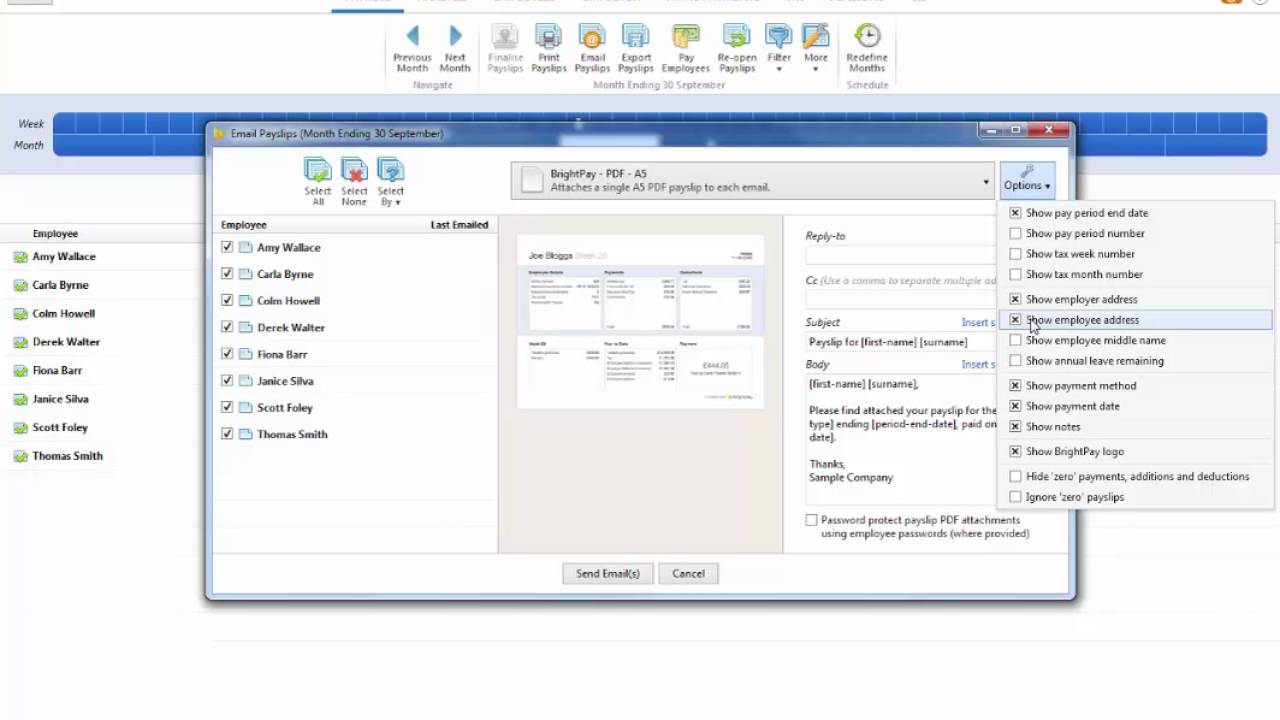Image resolution: width=1280 pixels, height=720 pixels.
Task: Click Derek Walter's envelope icon in the dialog
Action: pos(245,327)
